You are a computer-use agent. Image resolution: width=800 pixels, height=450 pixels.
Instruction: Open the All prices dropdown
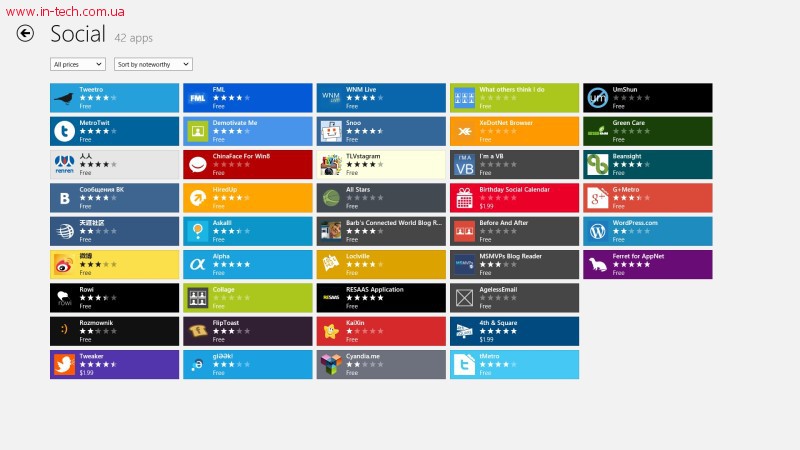click(78, 64)
